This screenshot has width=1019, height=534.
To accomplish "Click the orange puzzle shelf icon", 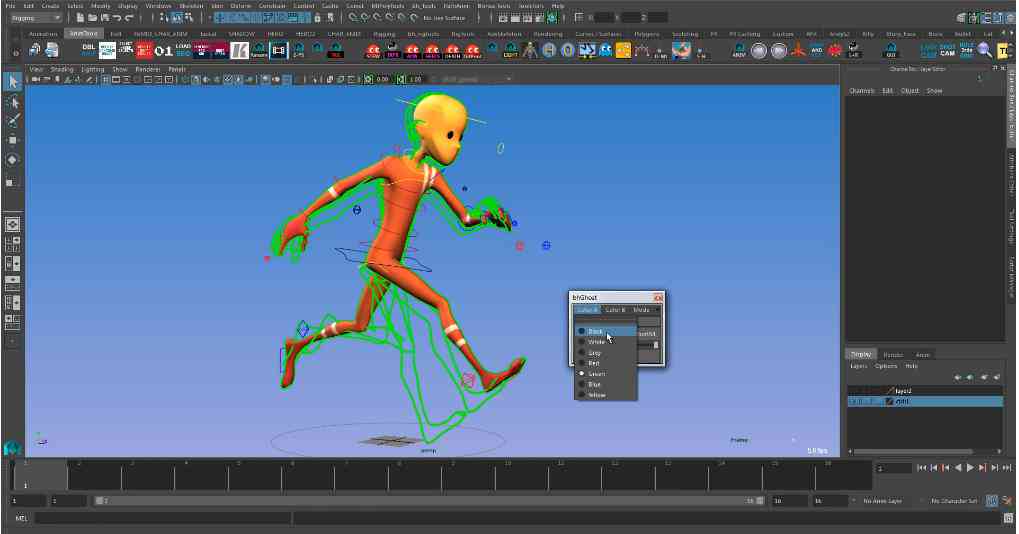I will coord(623,50).
